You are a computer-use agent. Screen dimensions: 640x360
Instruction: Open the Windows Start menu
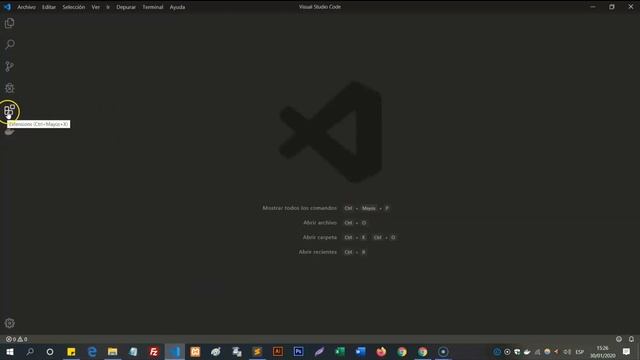10,352
